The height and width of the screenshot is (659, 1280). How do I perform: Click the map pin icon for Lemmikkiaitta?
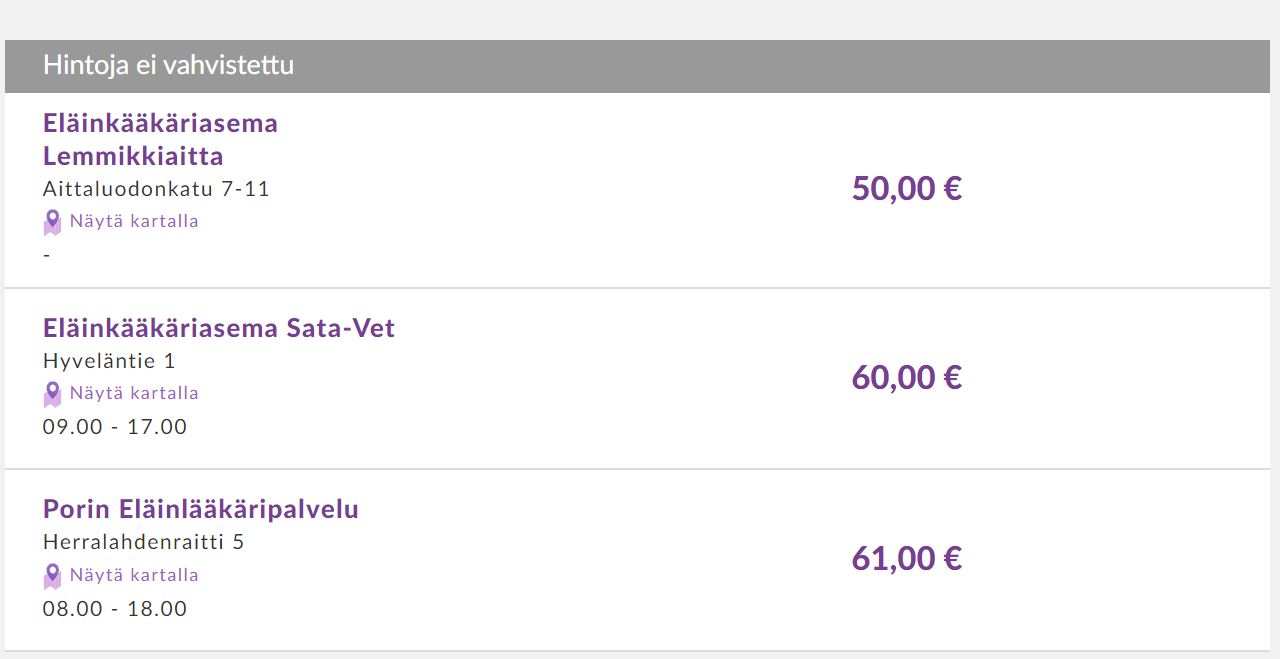pyautogui.click(x=52, y=222)
